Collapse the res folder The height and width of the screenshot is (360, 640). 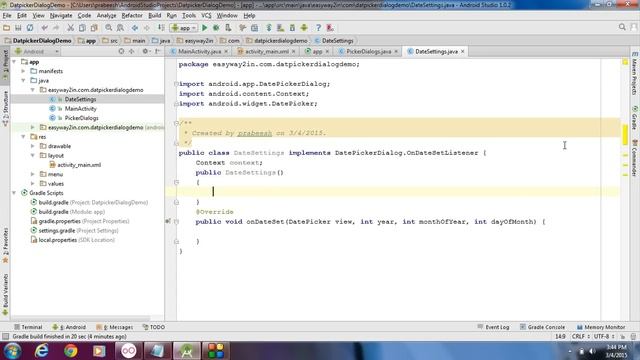pos(24,137)
